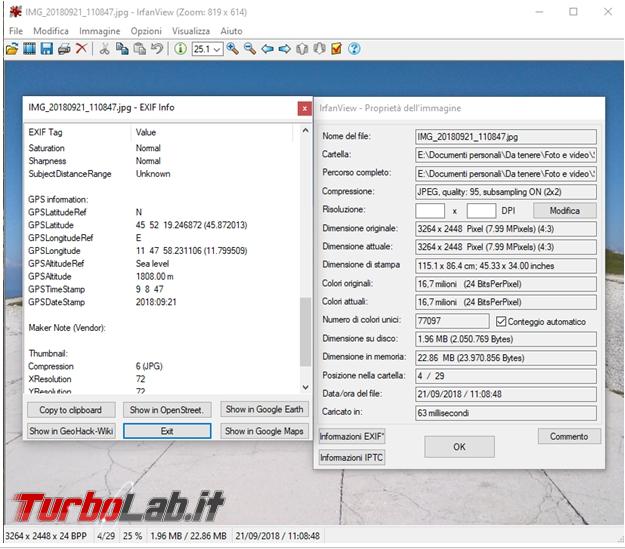Click the OK button in properties dialog
Image resolution: width=625 pixels, height=549 pixels.
pos(459,447)
